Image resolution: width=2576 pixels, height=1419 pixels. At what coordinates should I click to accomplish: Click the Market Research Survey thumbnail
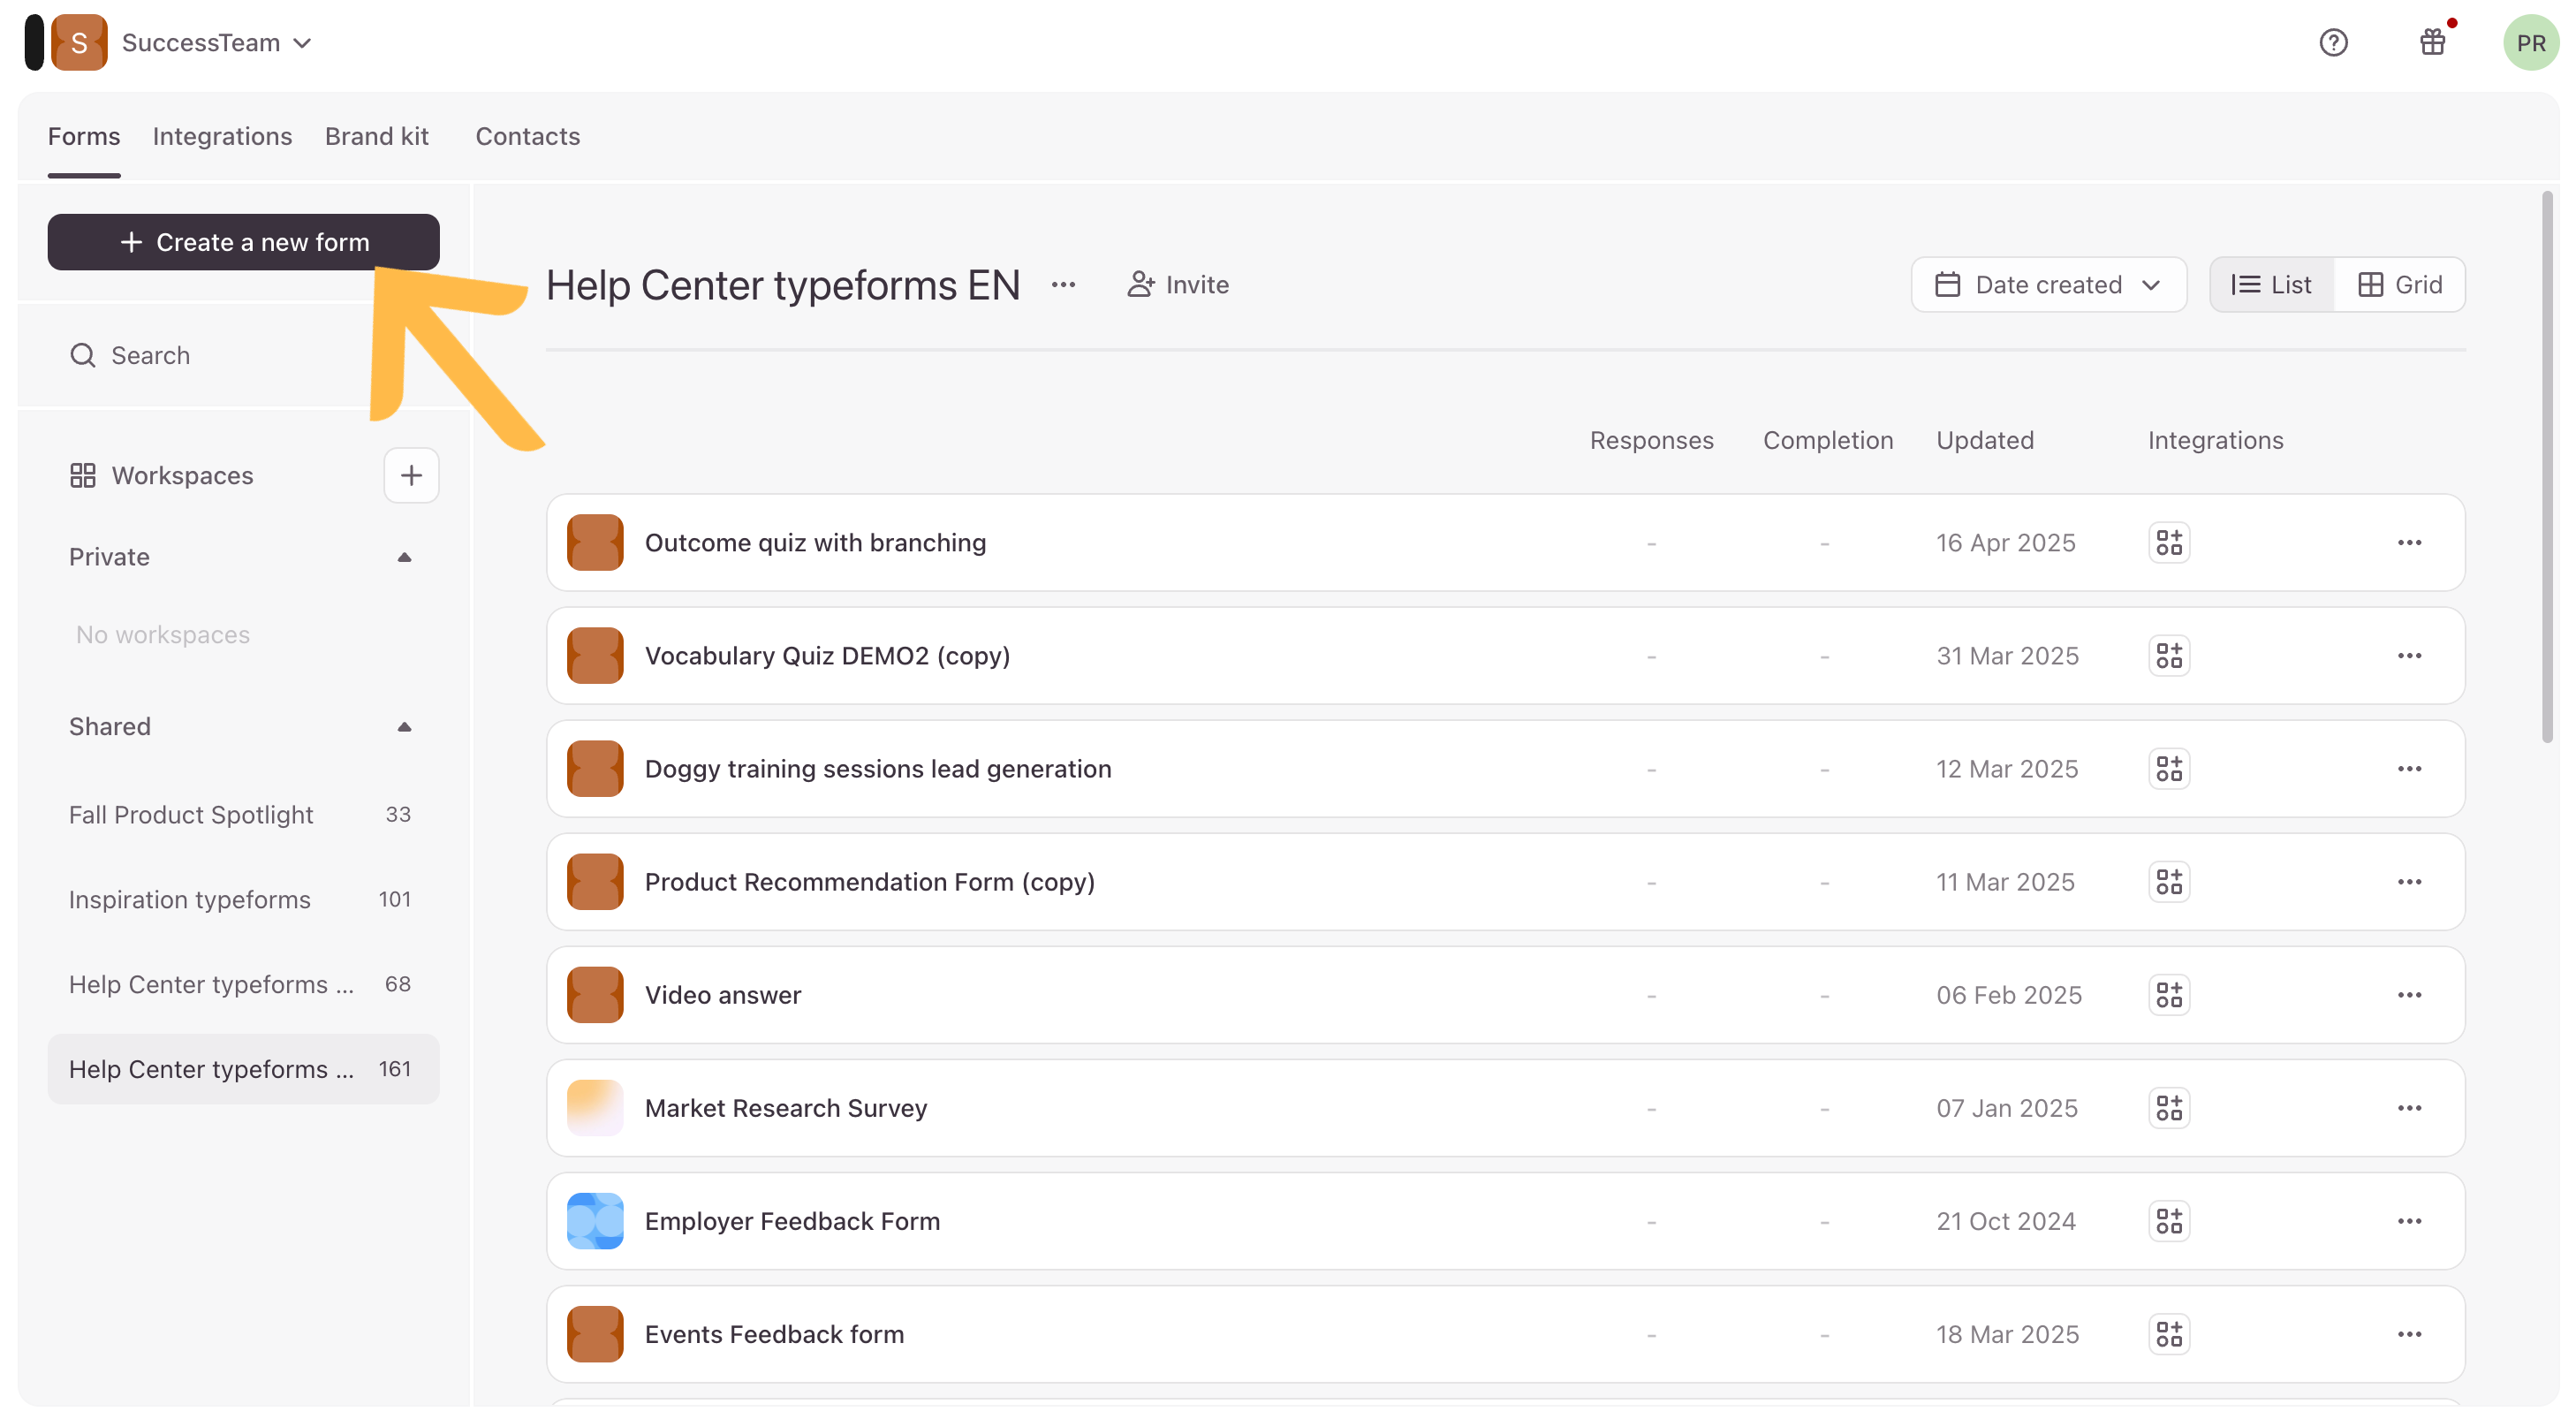(595, 1108)
